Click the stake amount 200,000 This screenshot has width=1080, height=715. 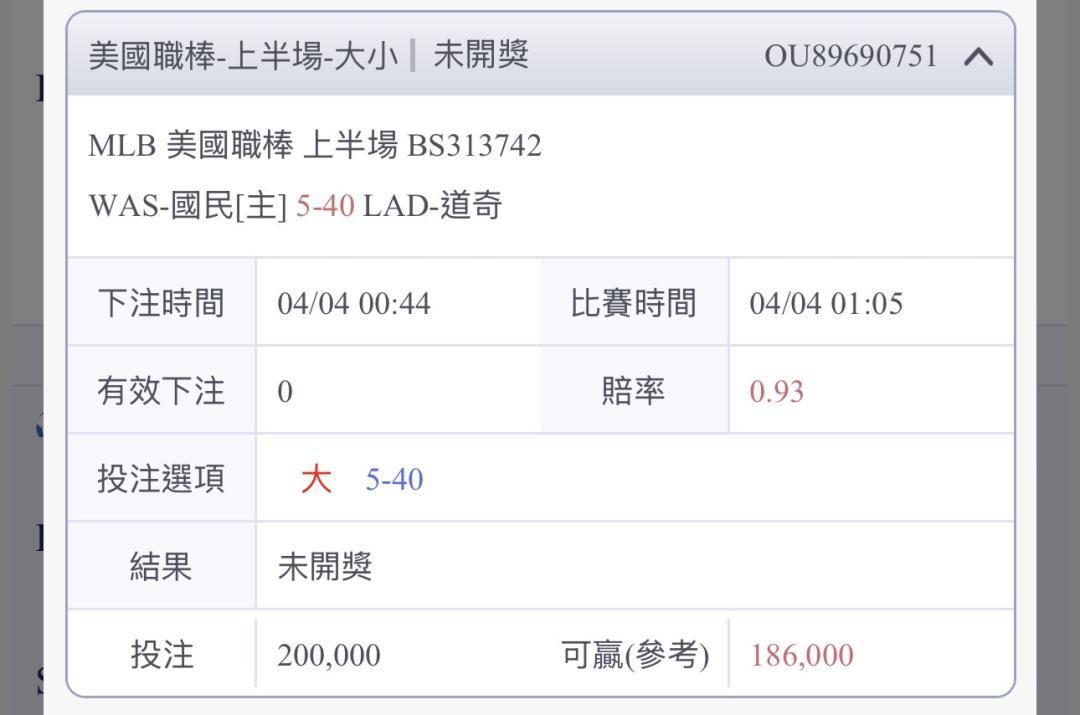(x=329, y=656)
